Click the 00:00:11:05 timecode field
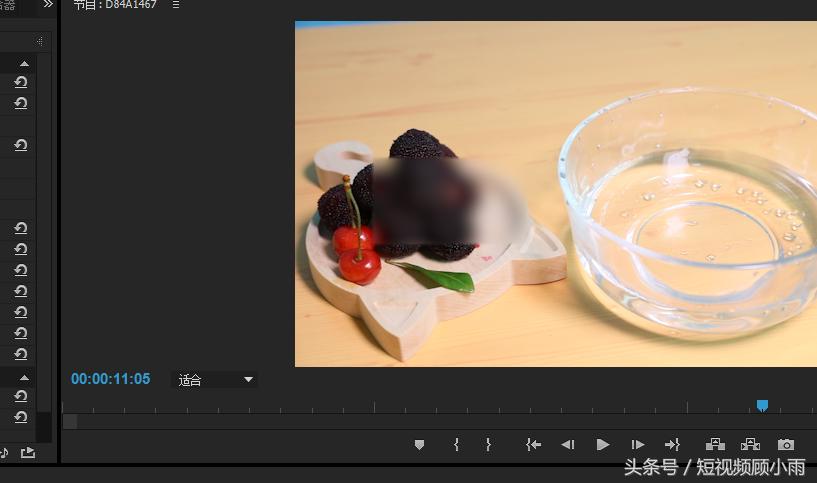Screen dimensions: 817x483 coord(110,379)
